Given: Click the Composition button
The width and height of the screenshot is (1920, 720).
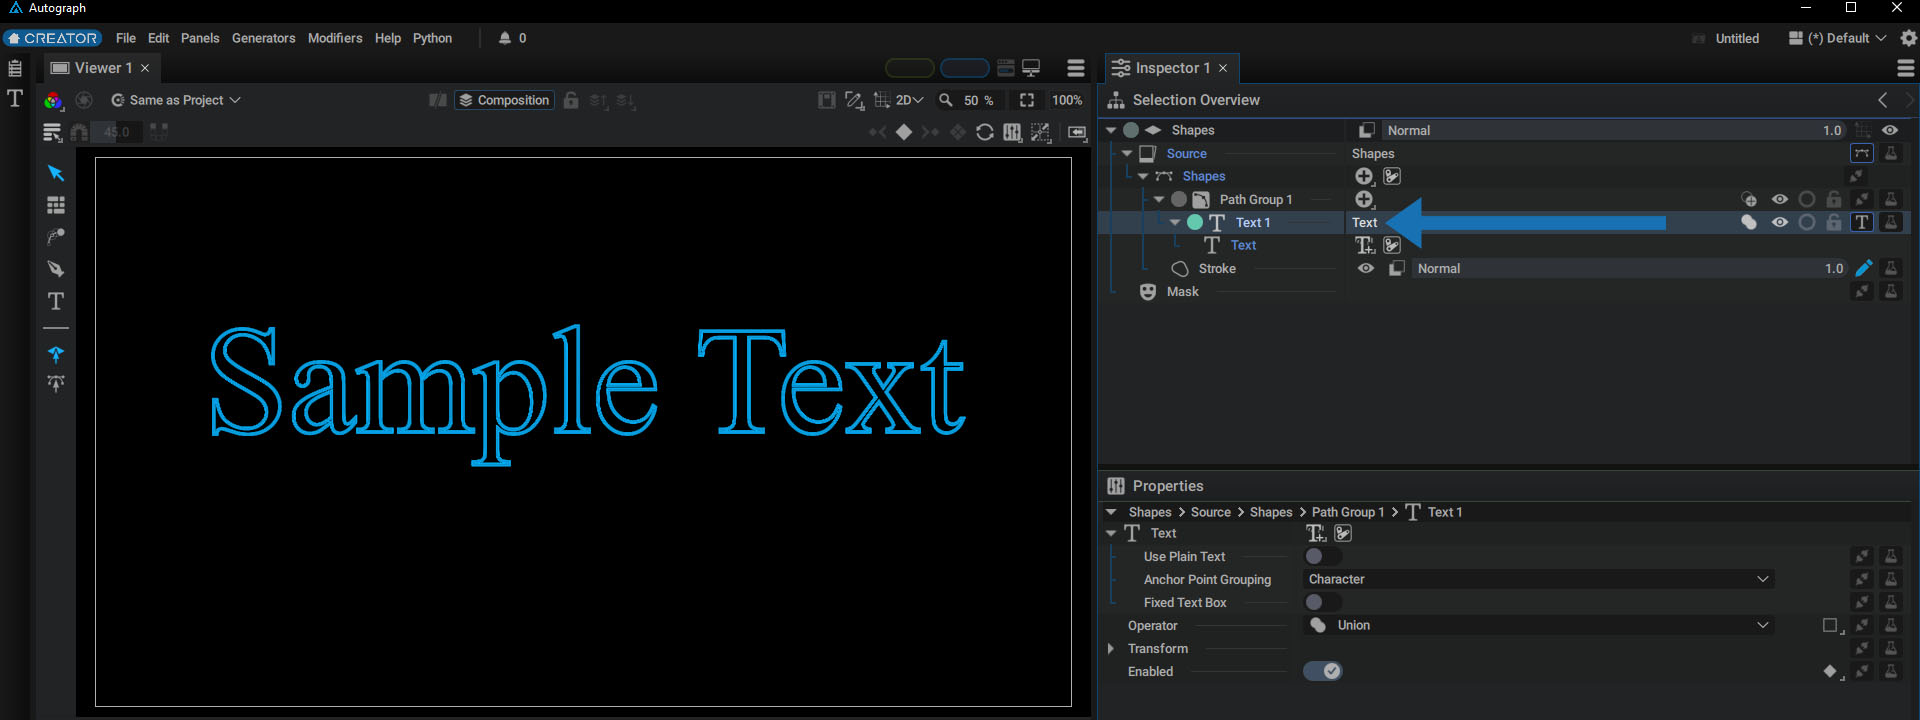Looking at the screenshot, I should (505, 100).
